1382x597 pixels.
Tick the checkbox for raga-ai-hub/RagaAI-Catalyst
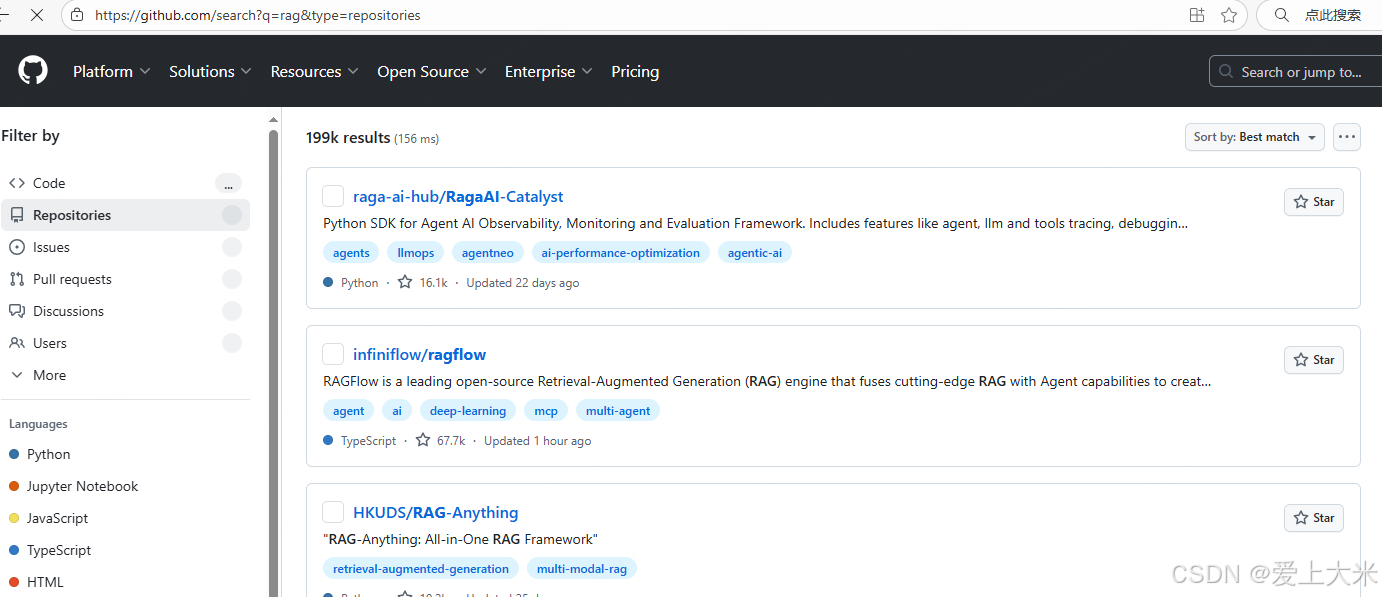tap(333, 196)
